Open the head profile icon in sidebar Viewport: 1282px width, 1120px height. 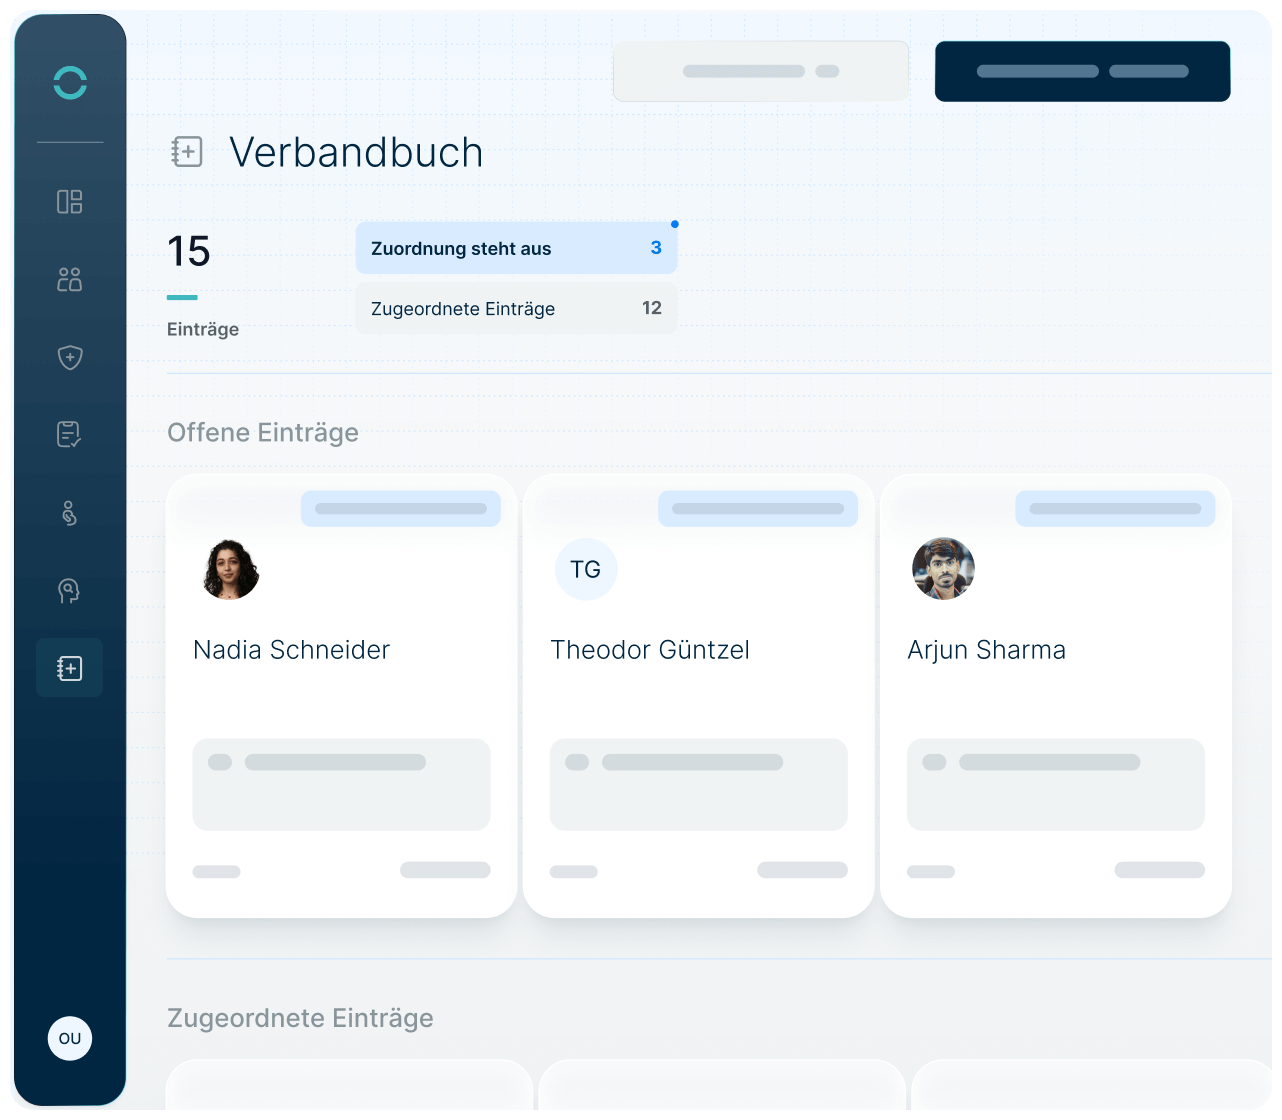pos(69,591)
